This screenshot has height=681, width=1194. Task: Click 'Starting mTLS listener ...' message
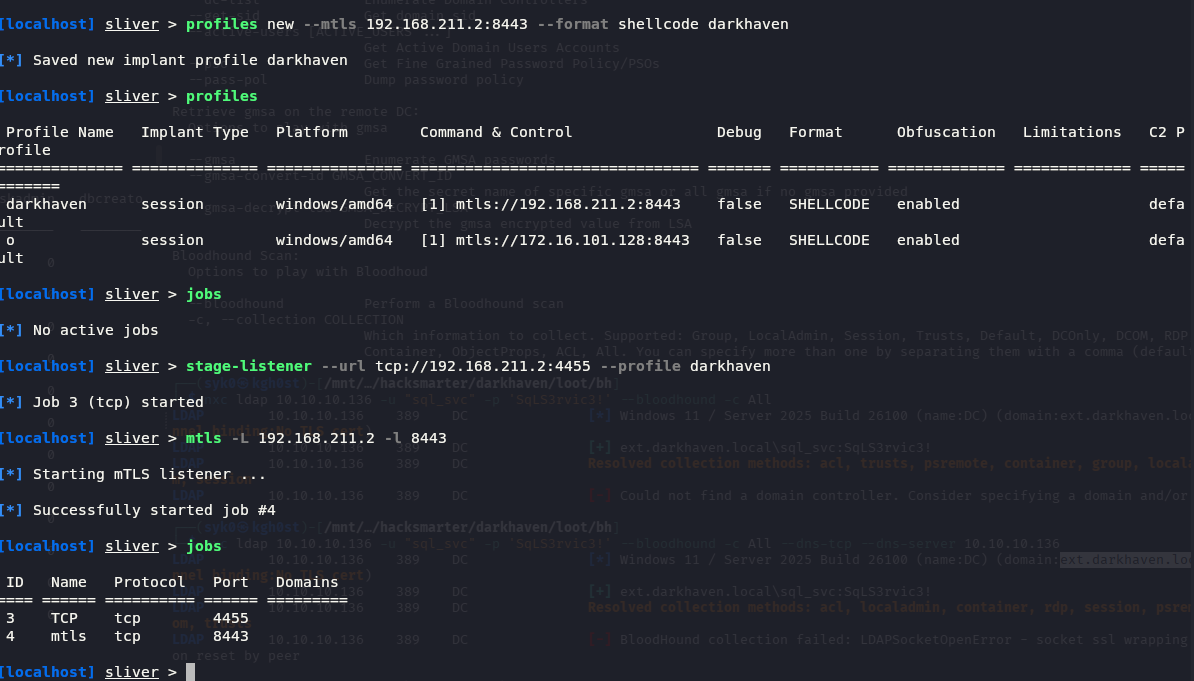149,475
